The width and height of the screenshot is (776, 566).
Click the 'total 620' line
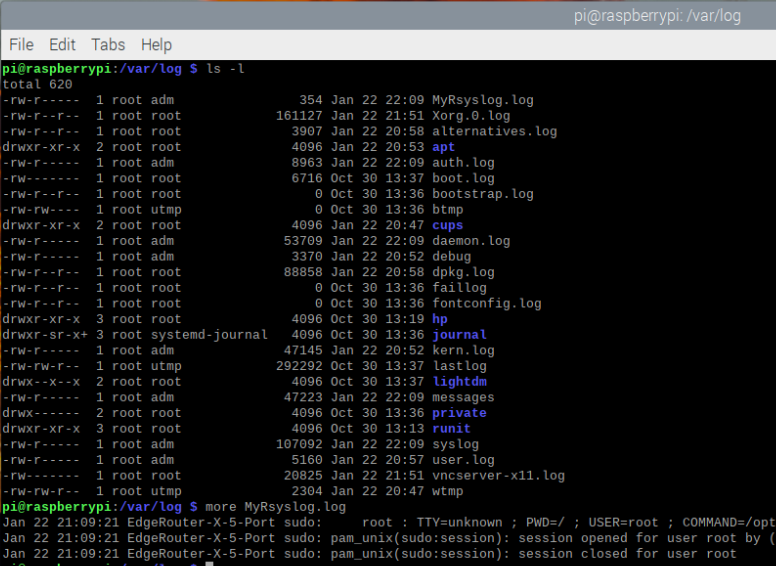pyautogui.click(x=37, y=85)
